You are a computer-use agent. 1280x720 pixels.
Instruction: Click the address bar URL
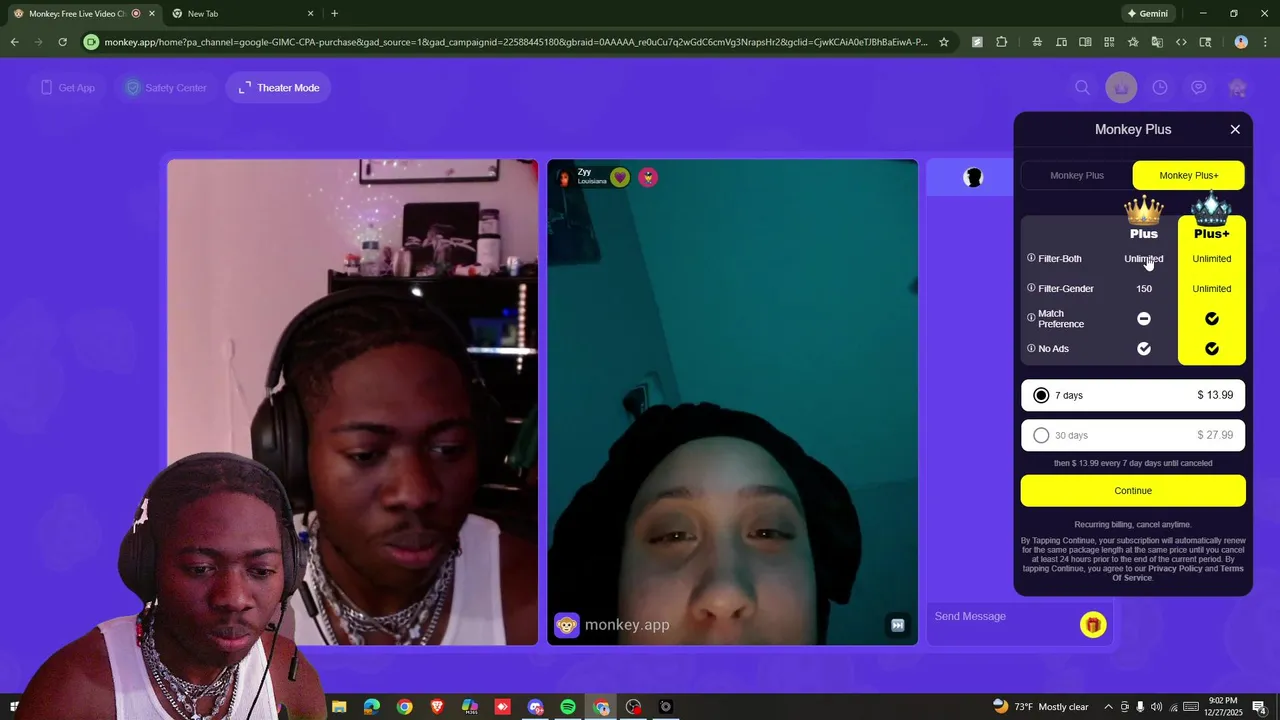[516, 42]
